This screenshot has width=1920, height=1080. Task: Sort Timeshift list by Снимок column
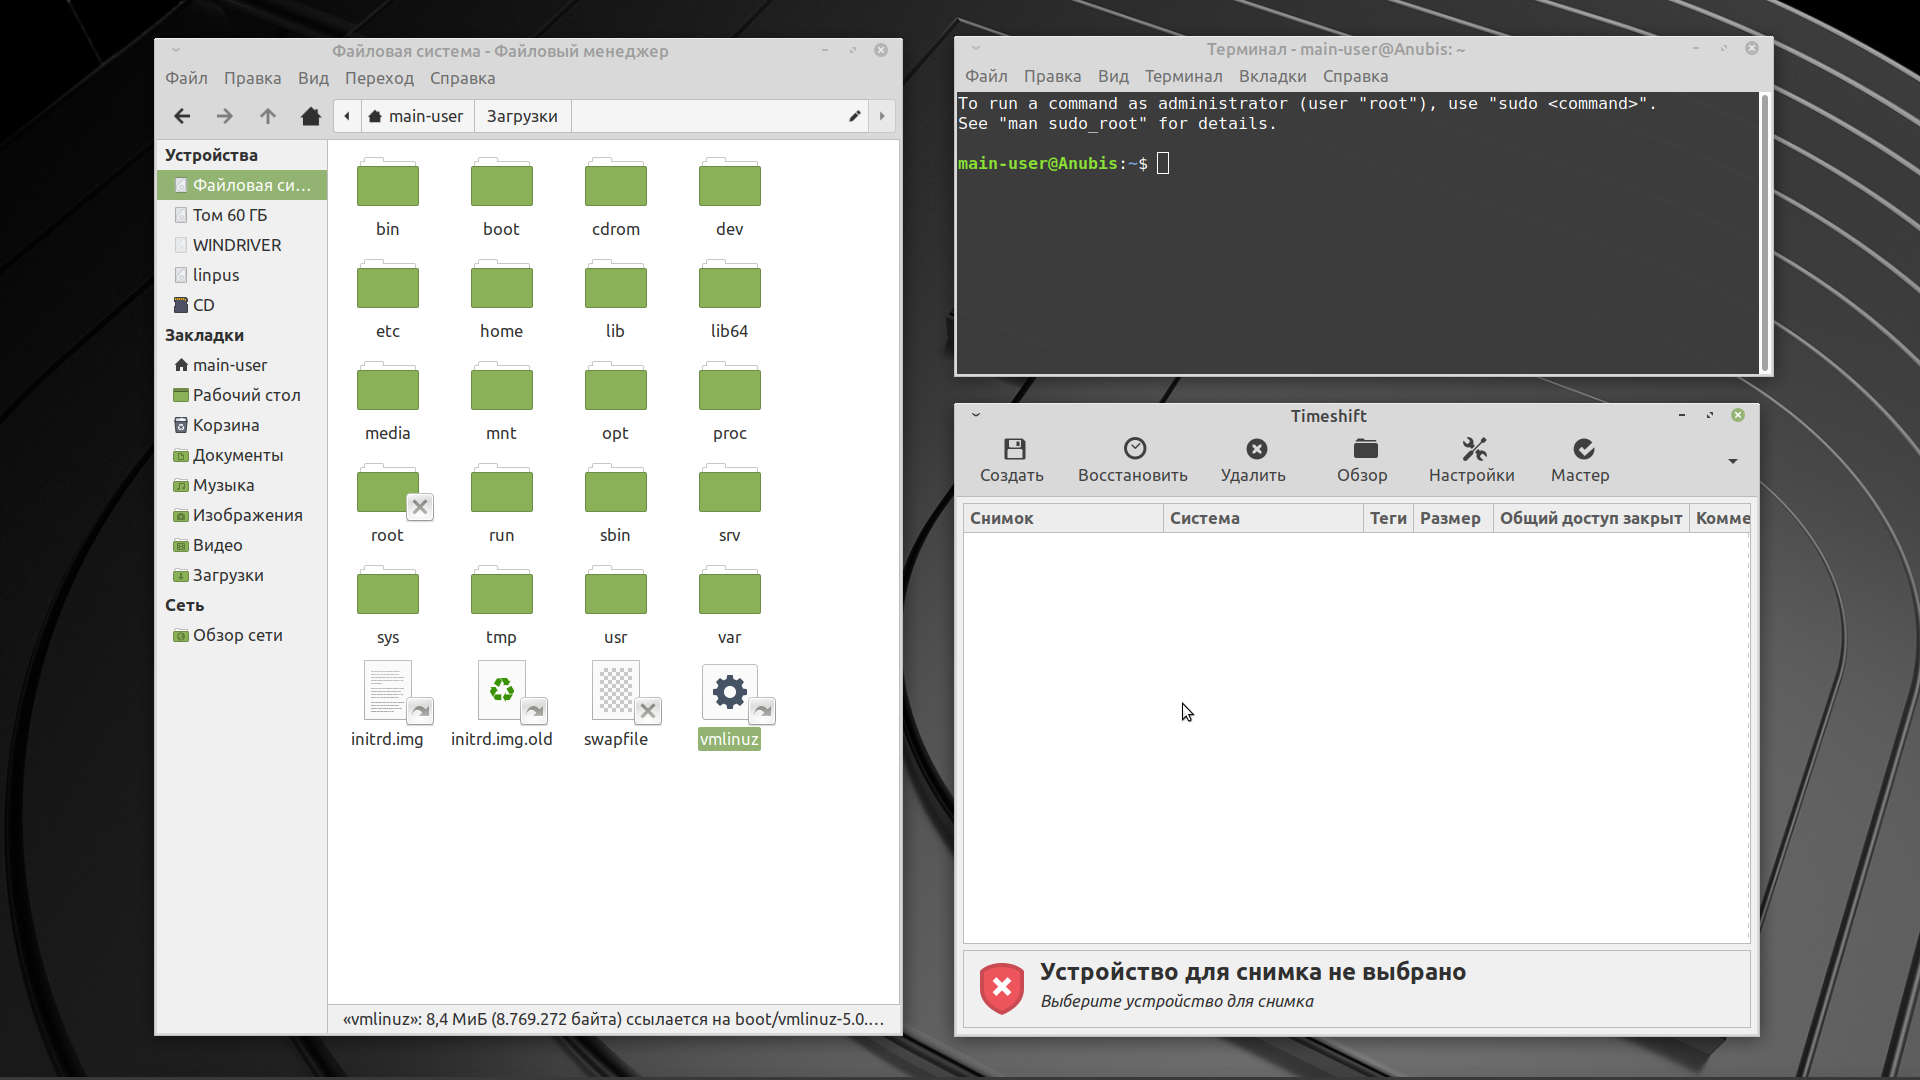(x=1063, y=518)
